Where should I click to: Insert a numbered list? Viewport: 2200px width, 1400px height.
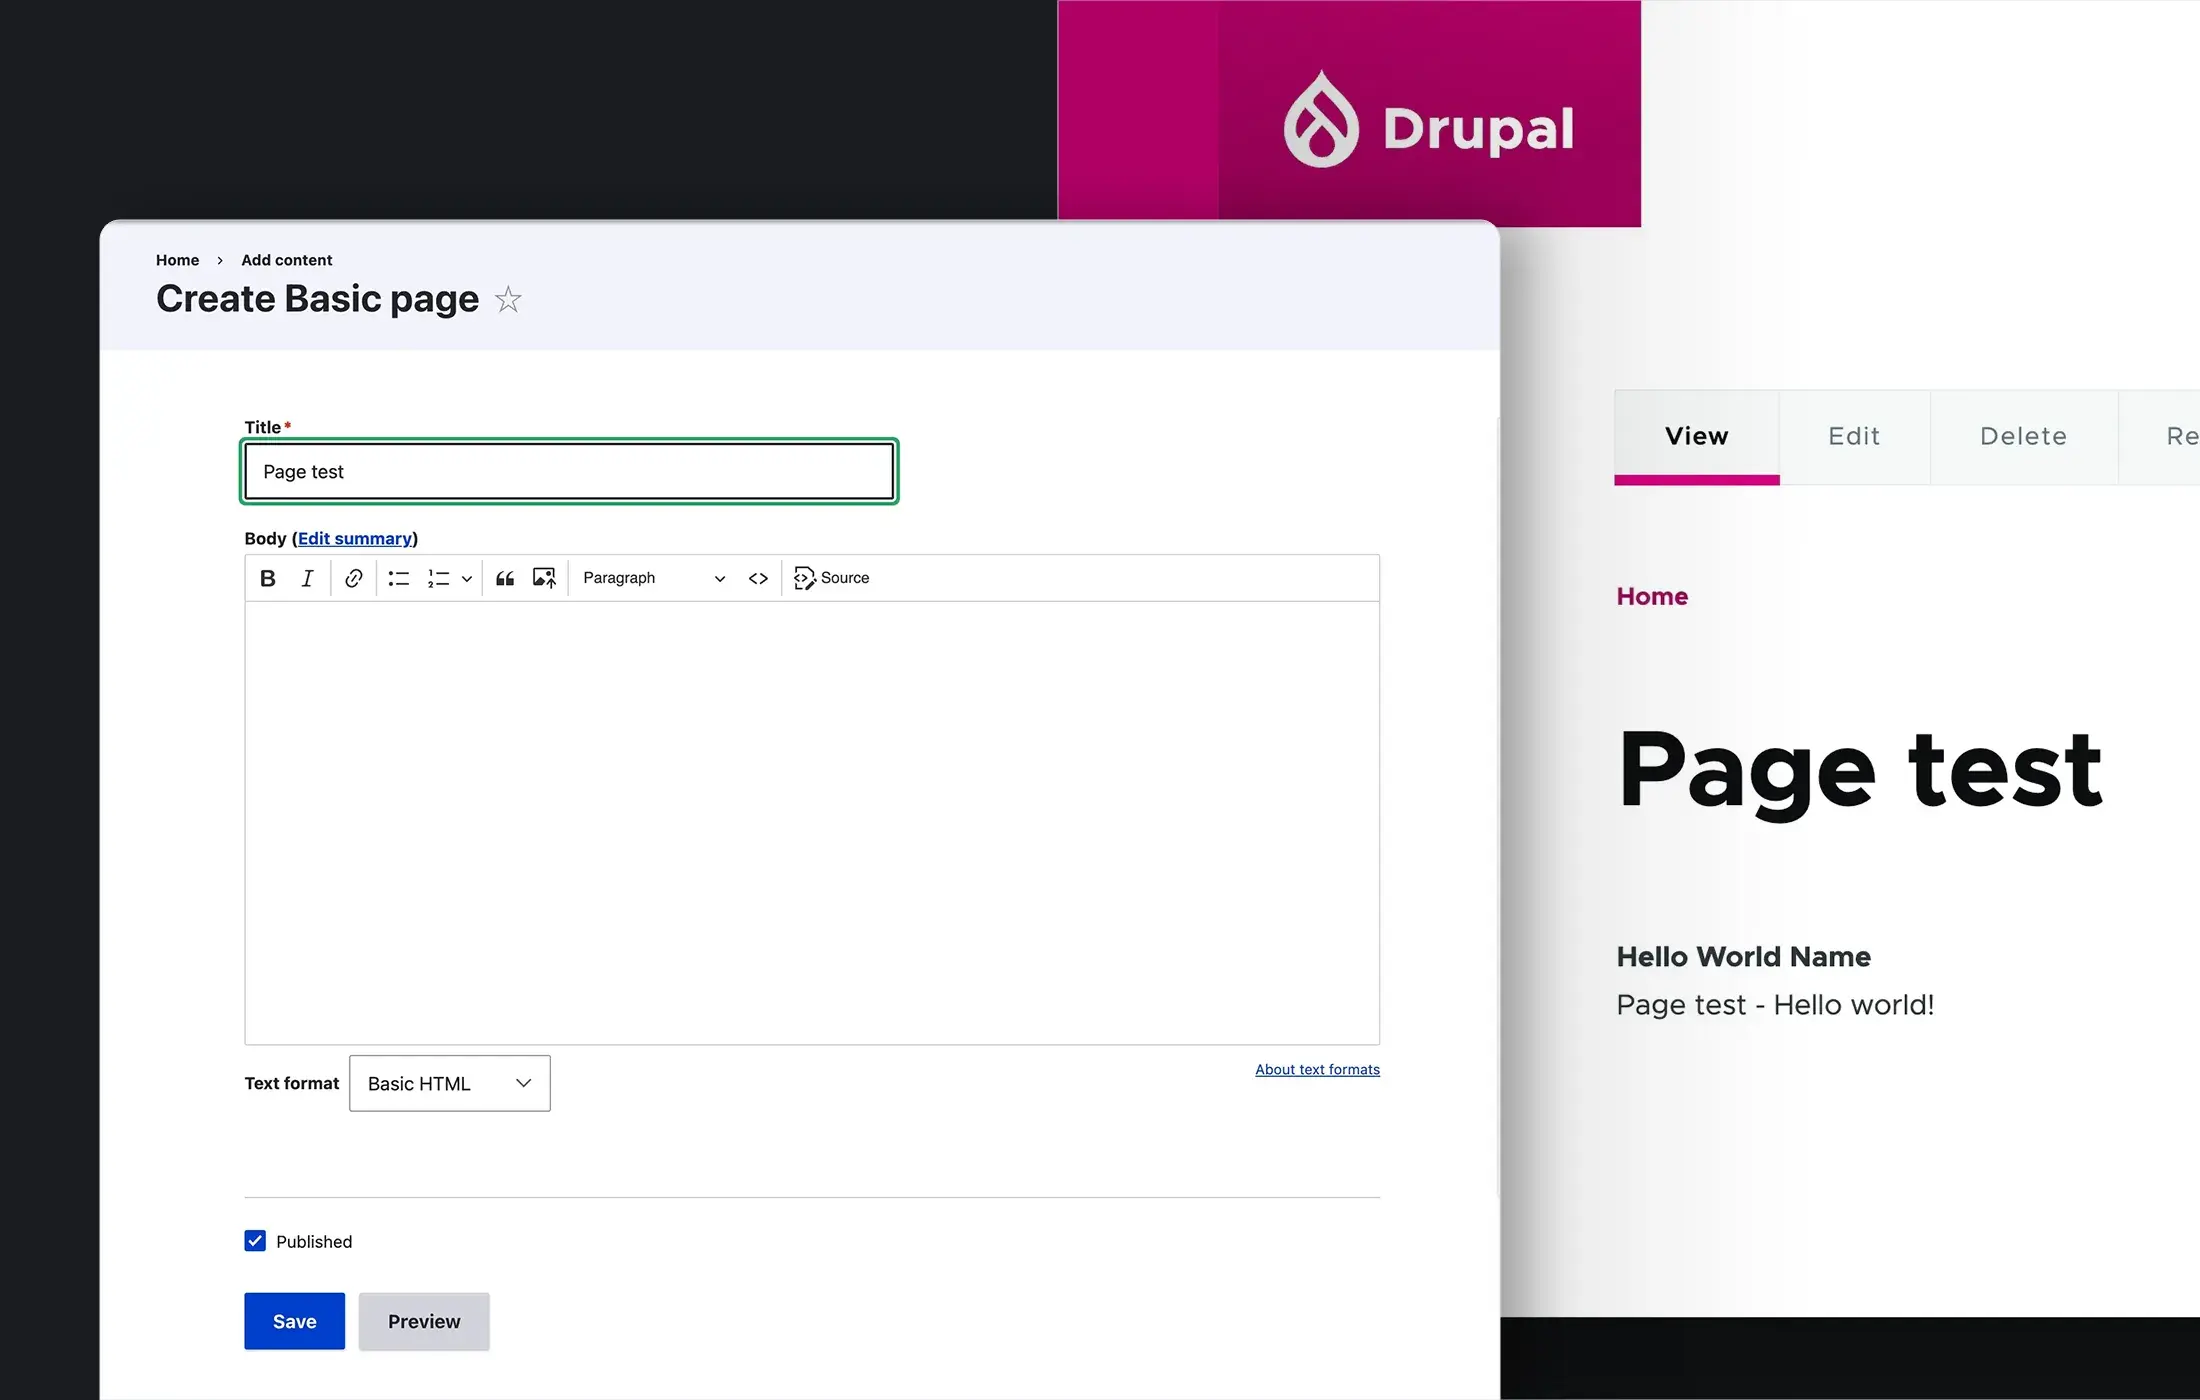point(438,578)
